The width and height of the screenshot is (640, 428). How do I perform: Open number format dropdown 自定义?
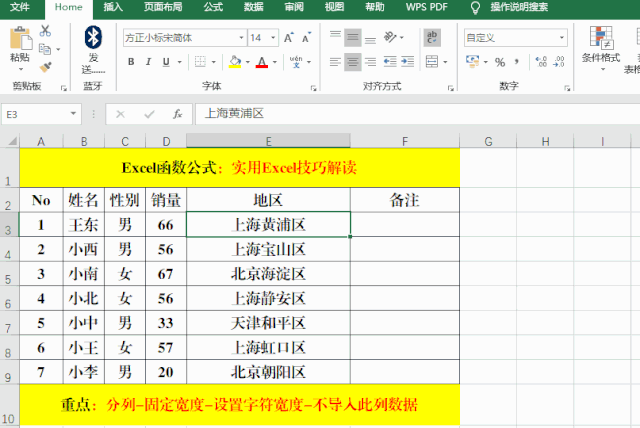[562, 38]
